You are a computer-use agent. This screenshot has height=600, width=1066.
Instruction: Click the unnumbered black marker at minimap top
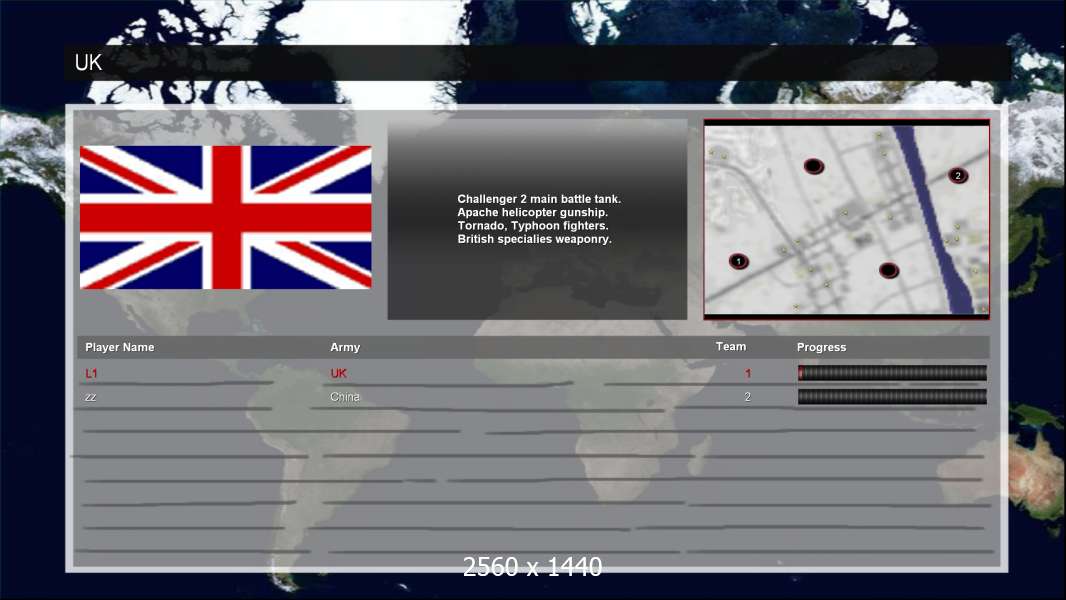tap(814, 166)
